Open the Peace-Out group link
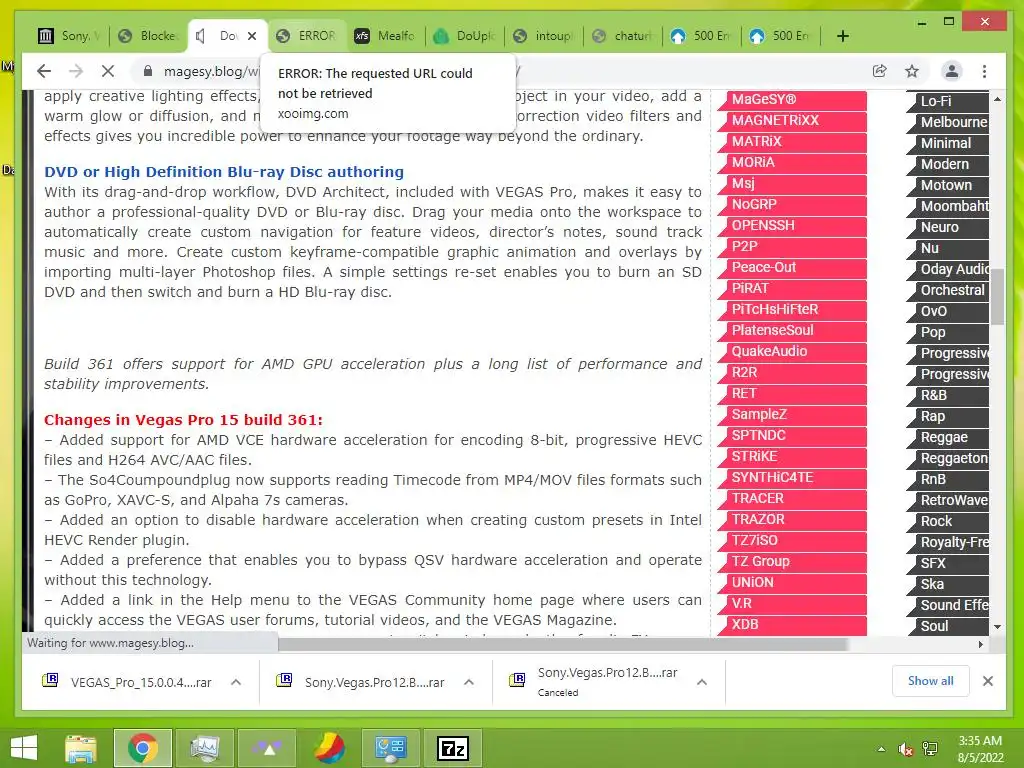The image size is (1024, 768). point(793,267)
